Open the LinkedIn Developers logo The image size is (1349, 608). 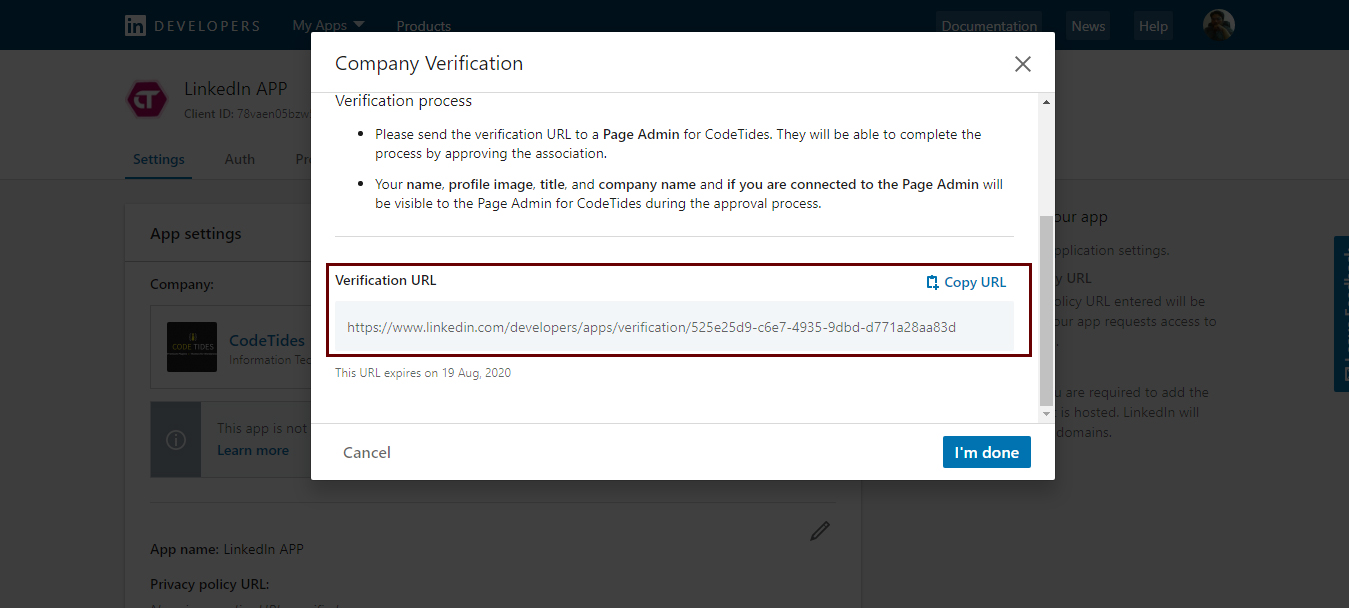192,26
